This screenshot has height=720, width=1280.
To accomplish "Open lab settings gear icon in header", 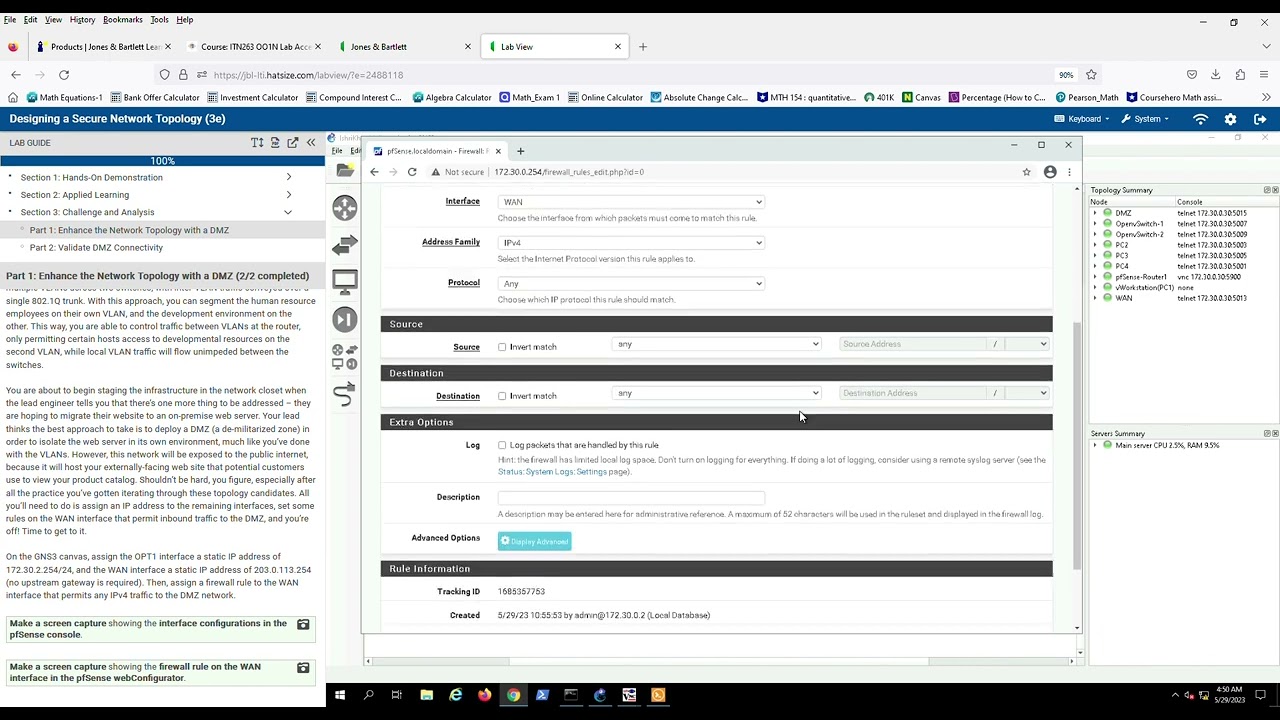I will pyautogui.click(x=1231, y=119).
